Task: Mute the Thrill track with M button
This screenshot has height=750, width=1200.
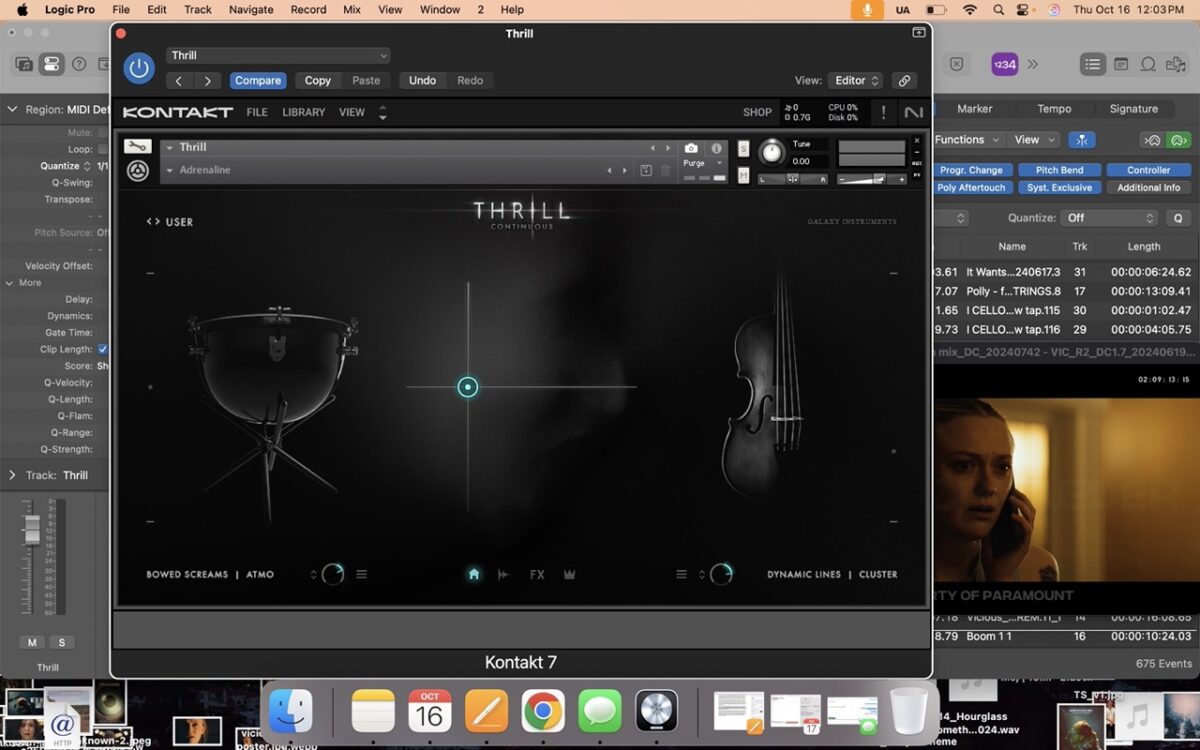Action: [x=32, y=642]
